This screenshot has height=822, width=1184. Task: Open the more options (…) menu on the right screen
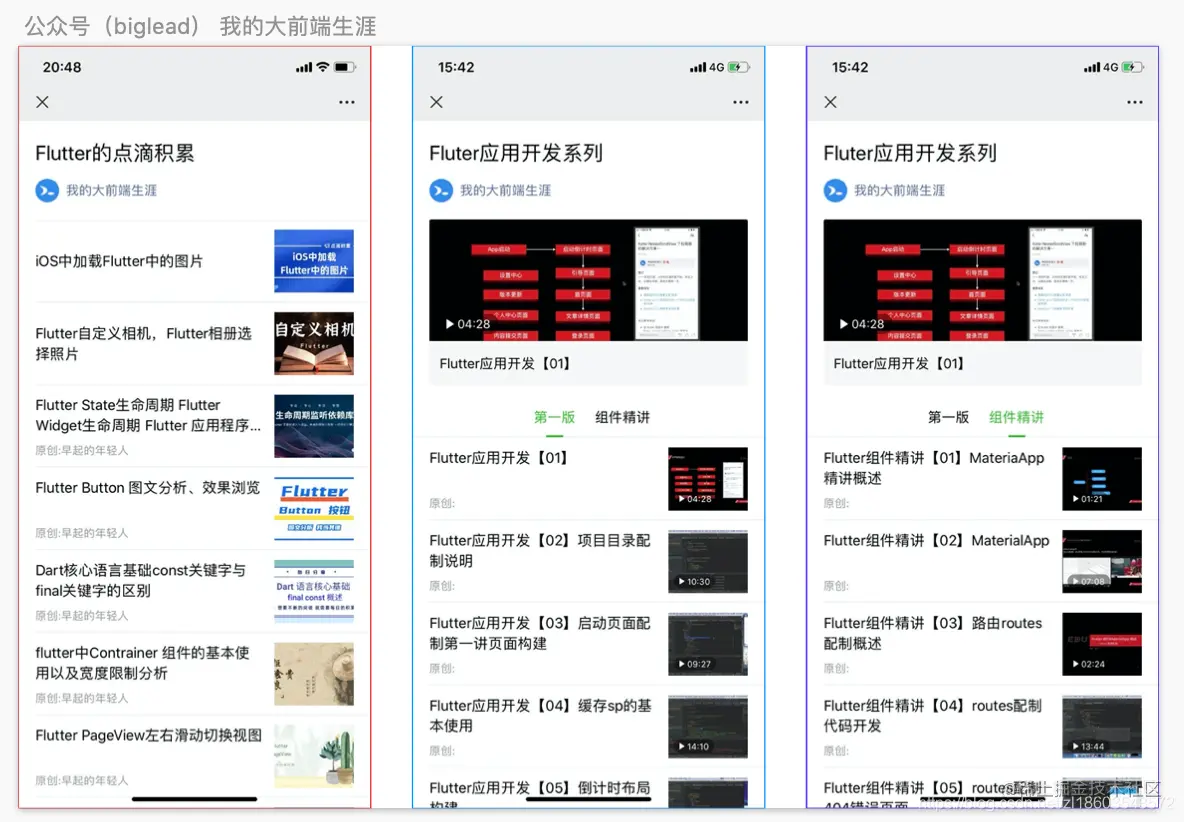pos(1134,101)
